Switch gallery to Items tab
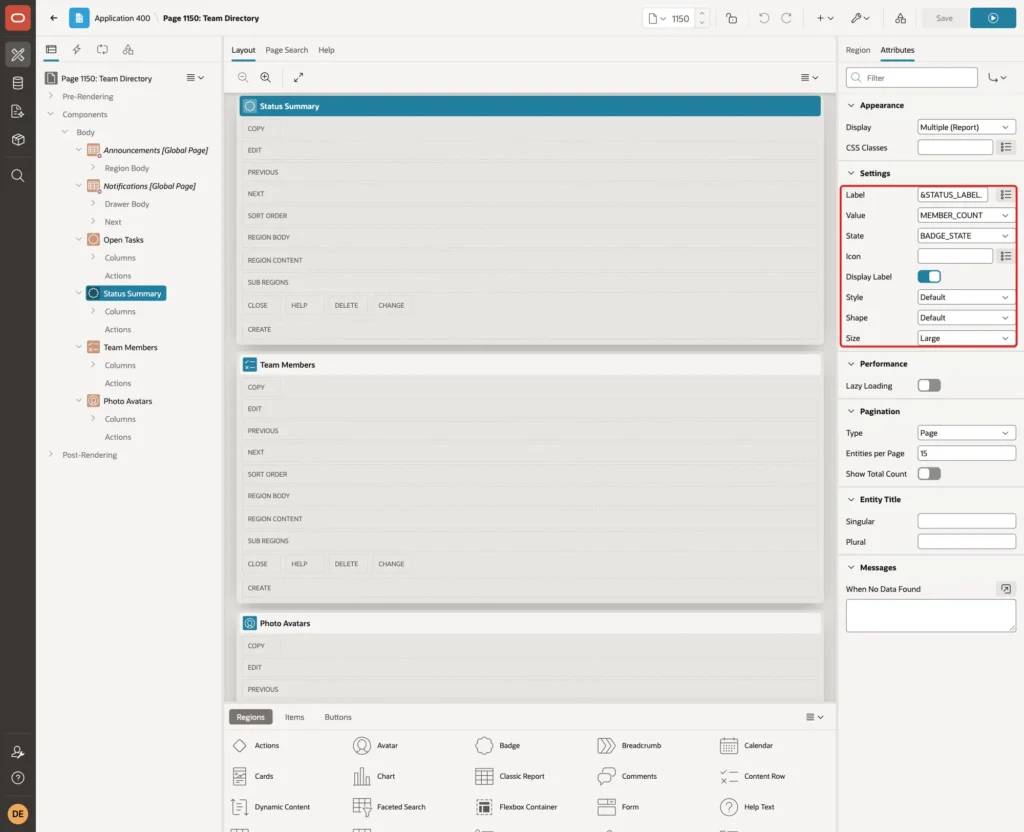 pyautogui.click(x=295, y=717)
